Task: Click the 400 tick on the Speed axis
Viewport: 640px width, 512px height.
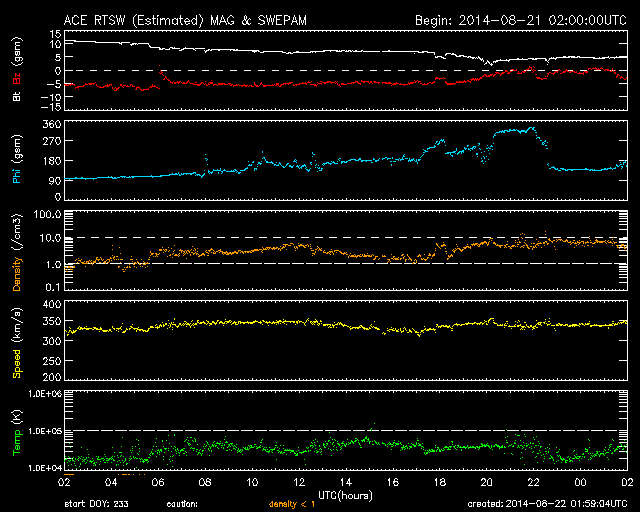Action: [x=52, y=304]
